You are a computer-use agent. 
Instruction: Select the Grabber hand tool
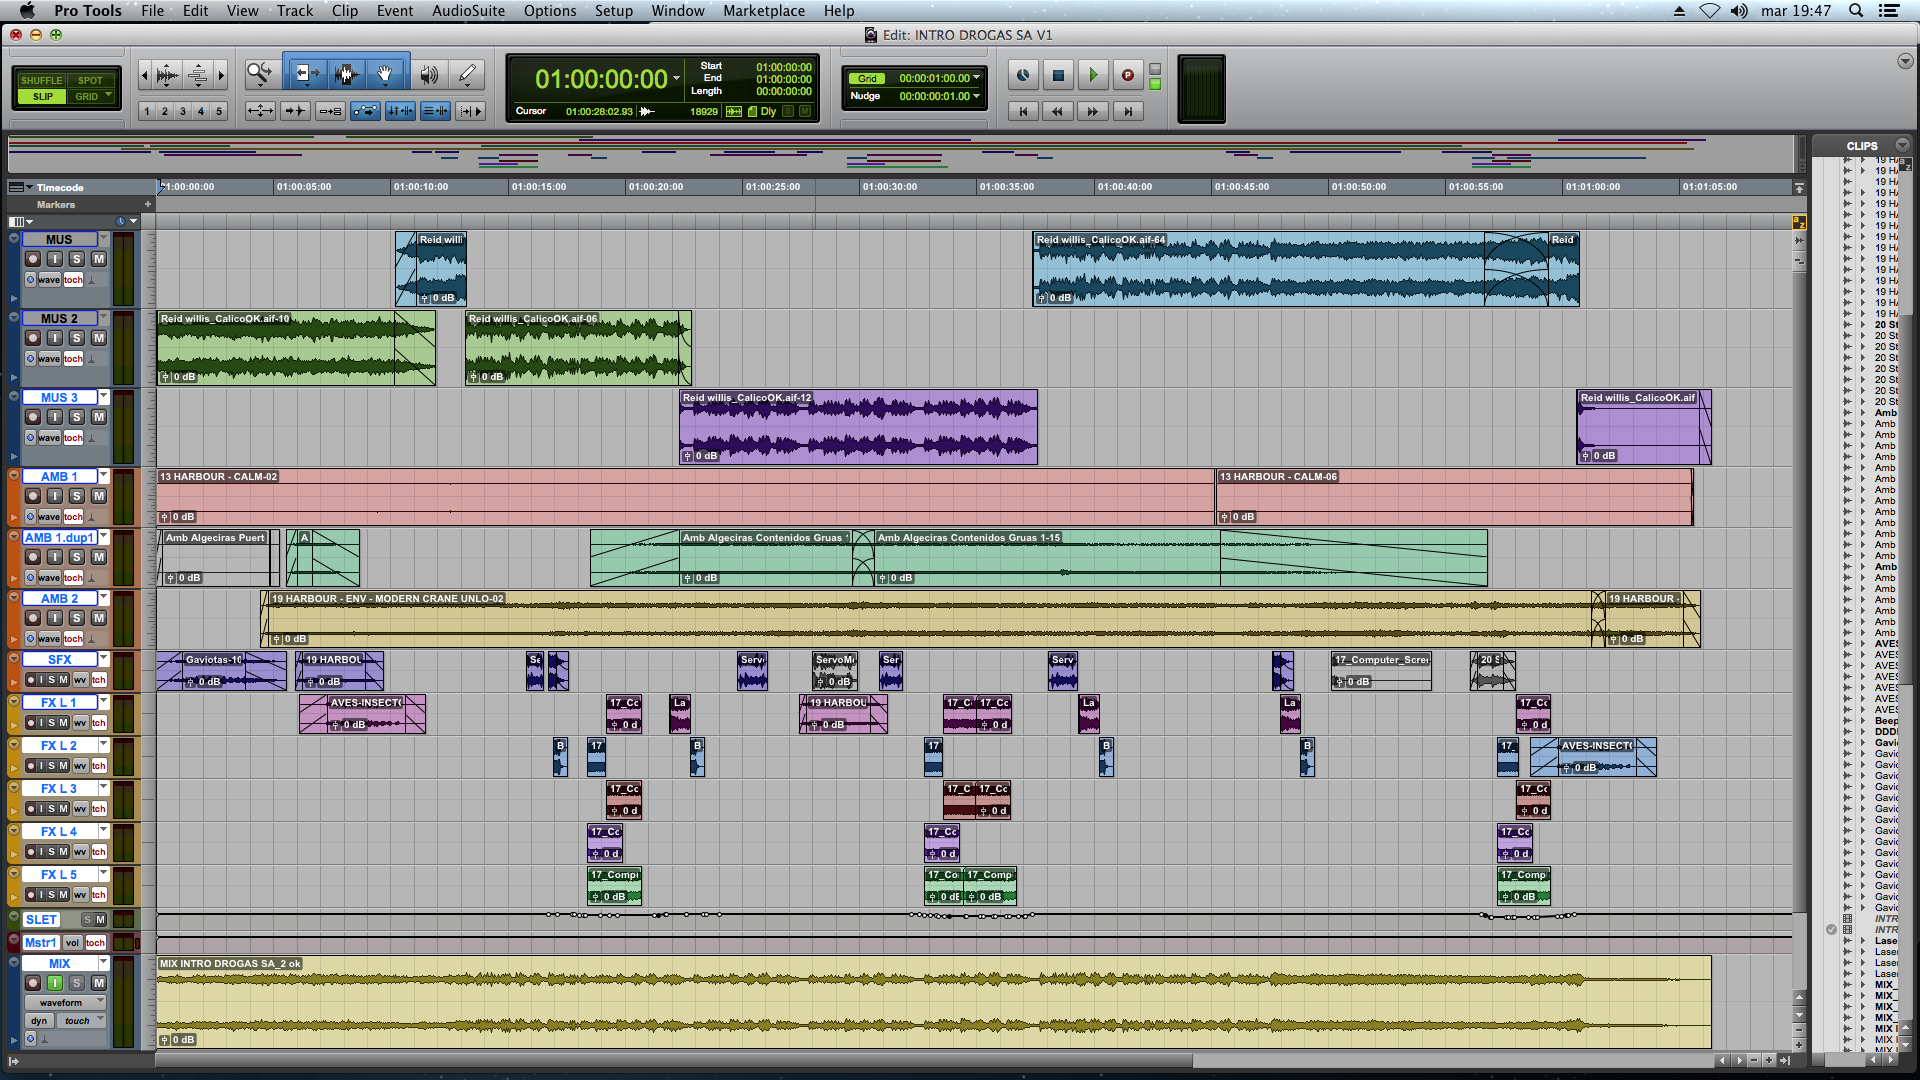tap(385, 74)
